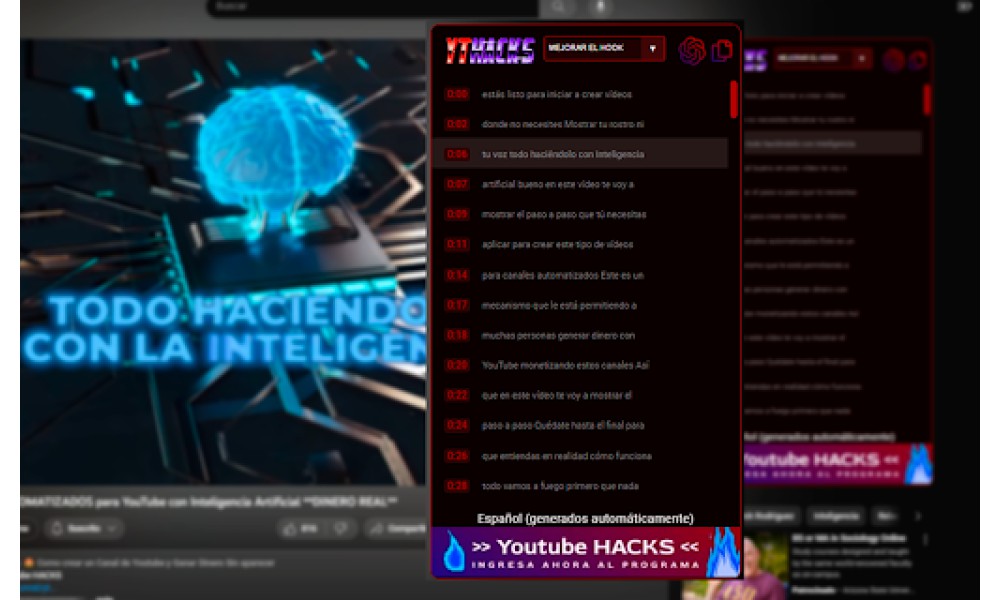Screen dimensions: 1000x600
Task: Select line 'mecanismo que le está permitiendo a'
Action: (559, 305)
